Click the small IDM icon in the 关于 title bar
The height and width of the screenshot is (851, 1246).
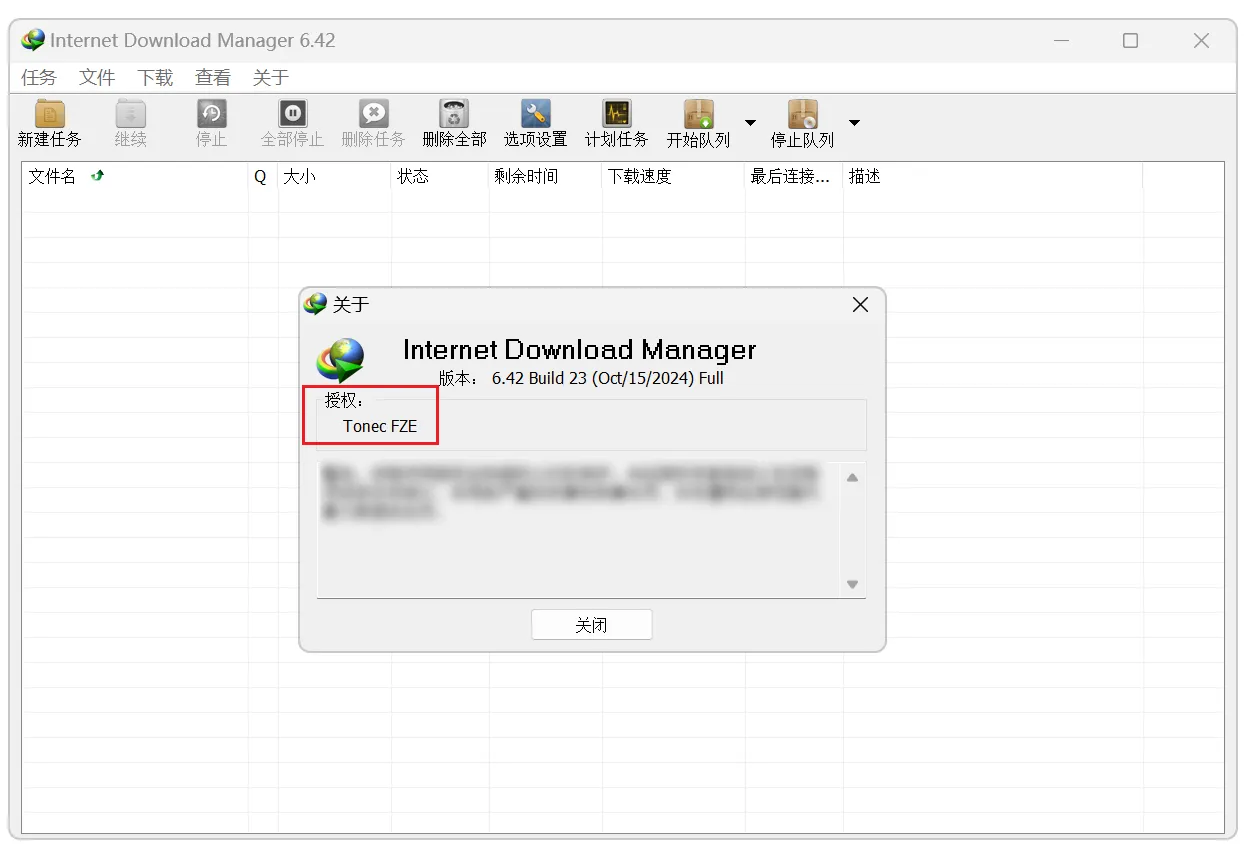(316, 304)
